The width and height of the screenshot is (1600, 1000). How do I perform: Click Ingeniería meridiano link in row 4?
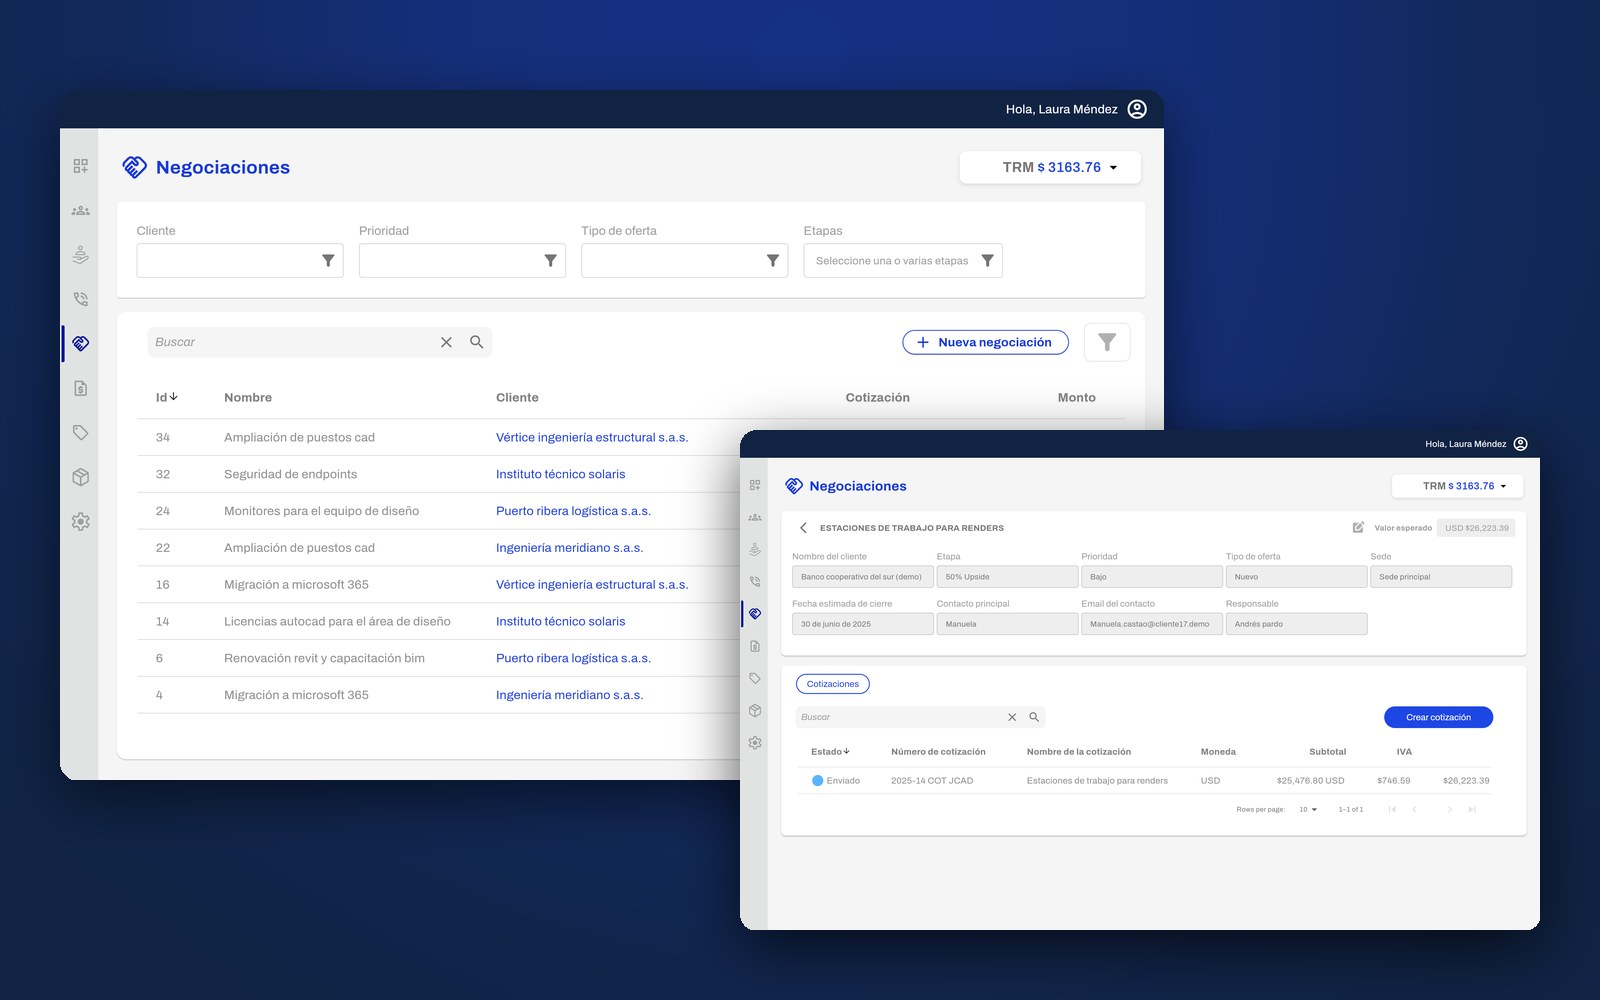pyautogui.click(x=569, y=695)
